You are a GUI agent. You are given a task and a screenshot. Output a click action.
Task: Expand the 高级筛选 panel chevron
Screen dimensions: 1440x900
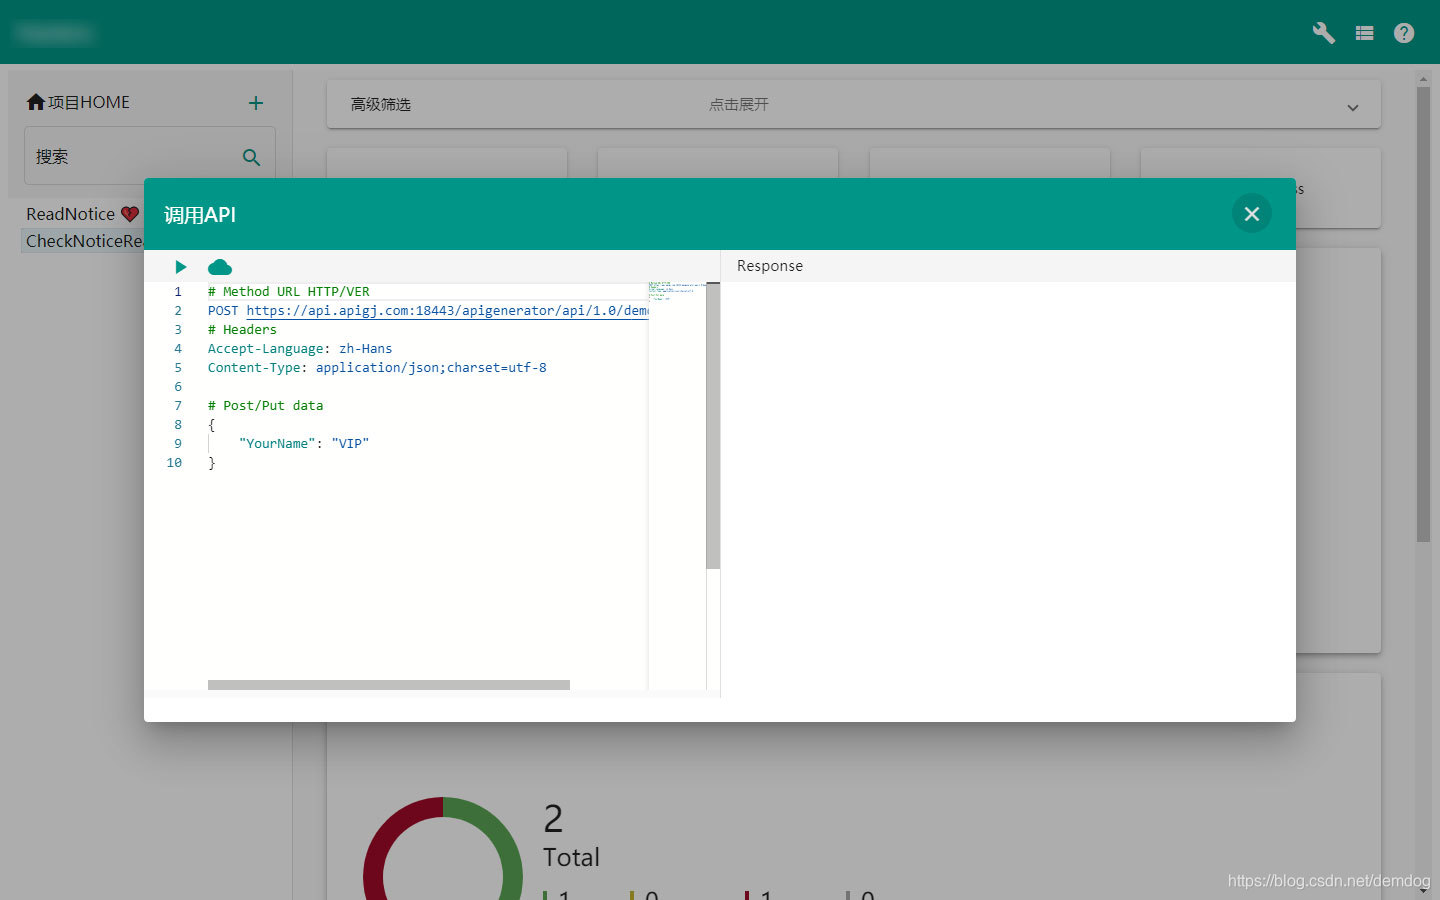1353,107
